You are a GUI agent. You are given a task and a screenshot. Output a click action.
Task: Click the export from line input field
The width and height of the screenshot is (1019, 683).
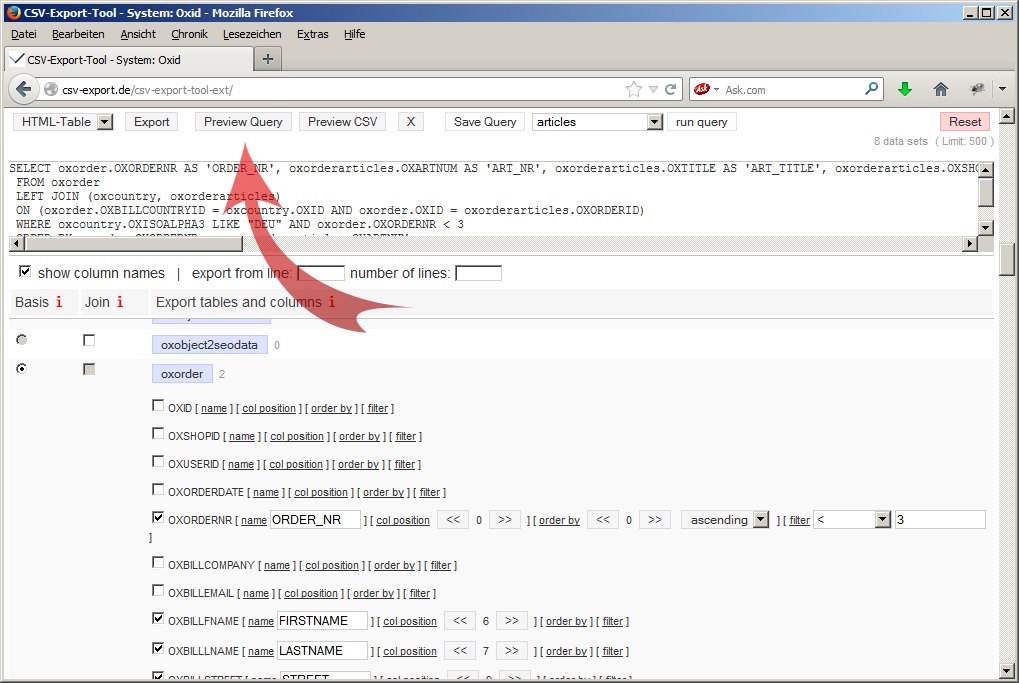pos(321,273)
